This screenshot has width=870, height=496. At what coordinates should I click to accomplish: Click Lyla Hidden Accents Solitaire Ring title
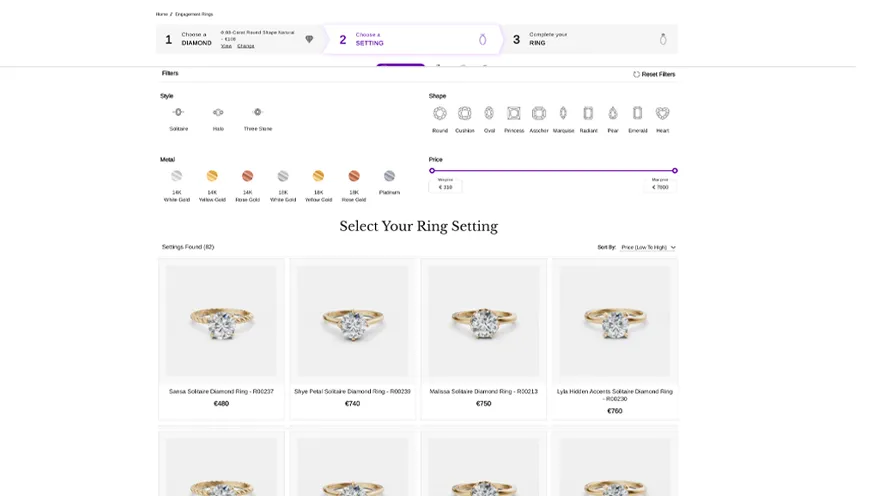tap(614, 395)
